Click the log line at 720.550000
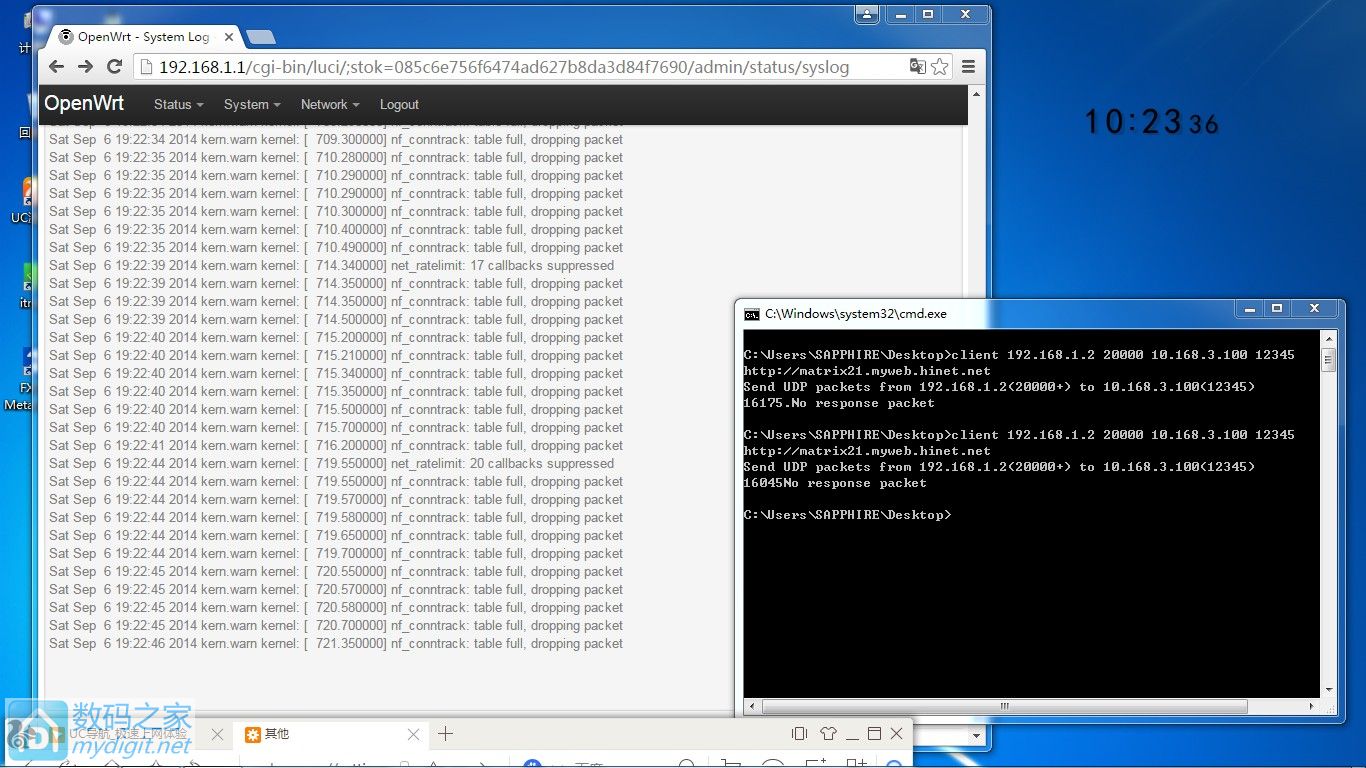 click(336, 571)
